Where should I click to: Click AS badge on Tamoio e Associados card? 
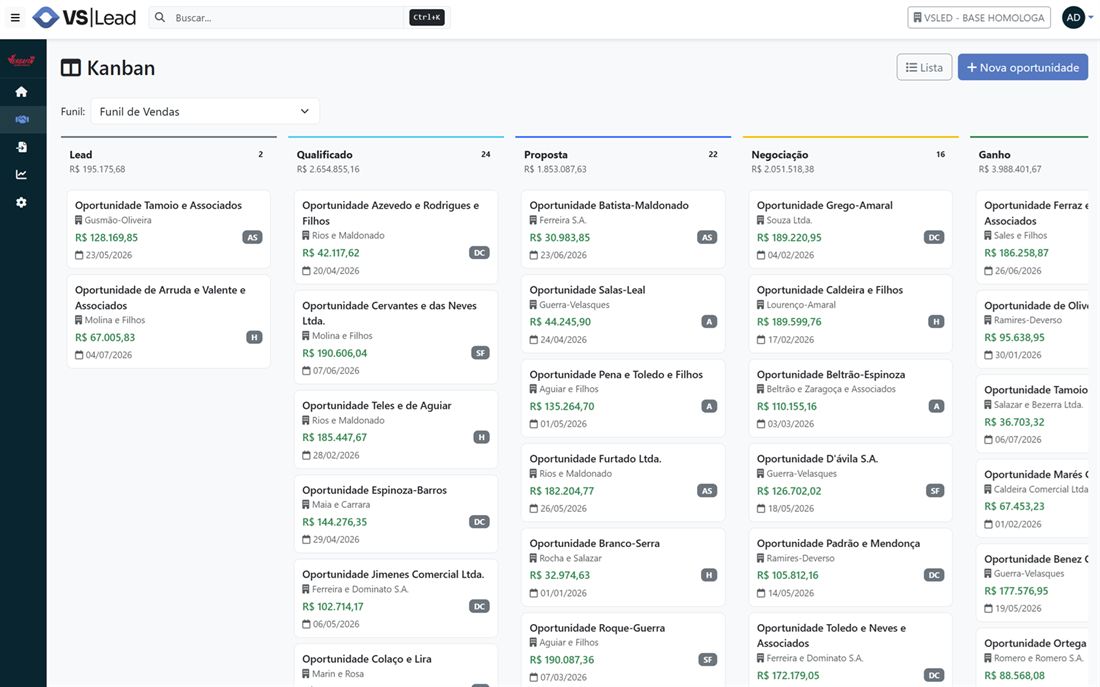(x=253, y=237)
